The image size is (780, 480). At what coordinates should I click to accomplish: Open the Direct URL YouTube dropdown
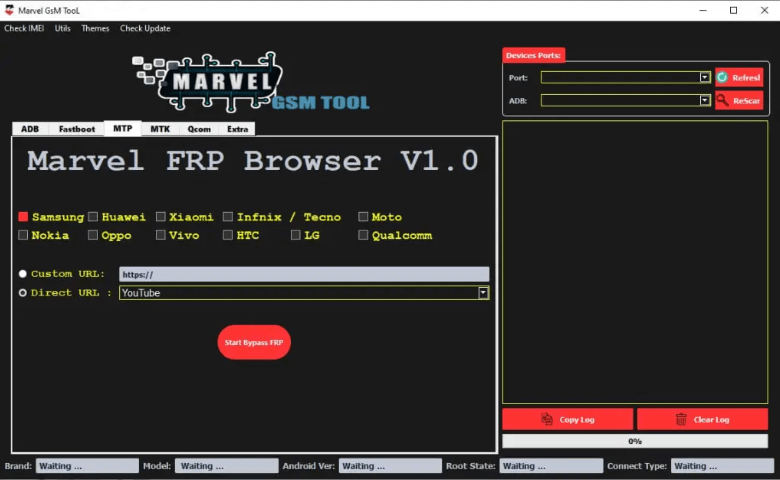tap(483, 292)
